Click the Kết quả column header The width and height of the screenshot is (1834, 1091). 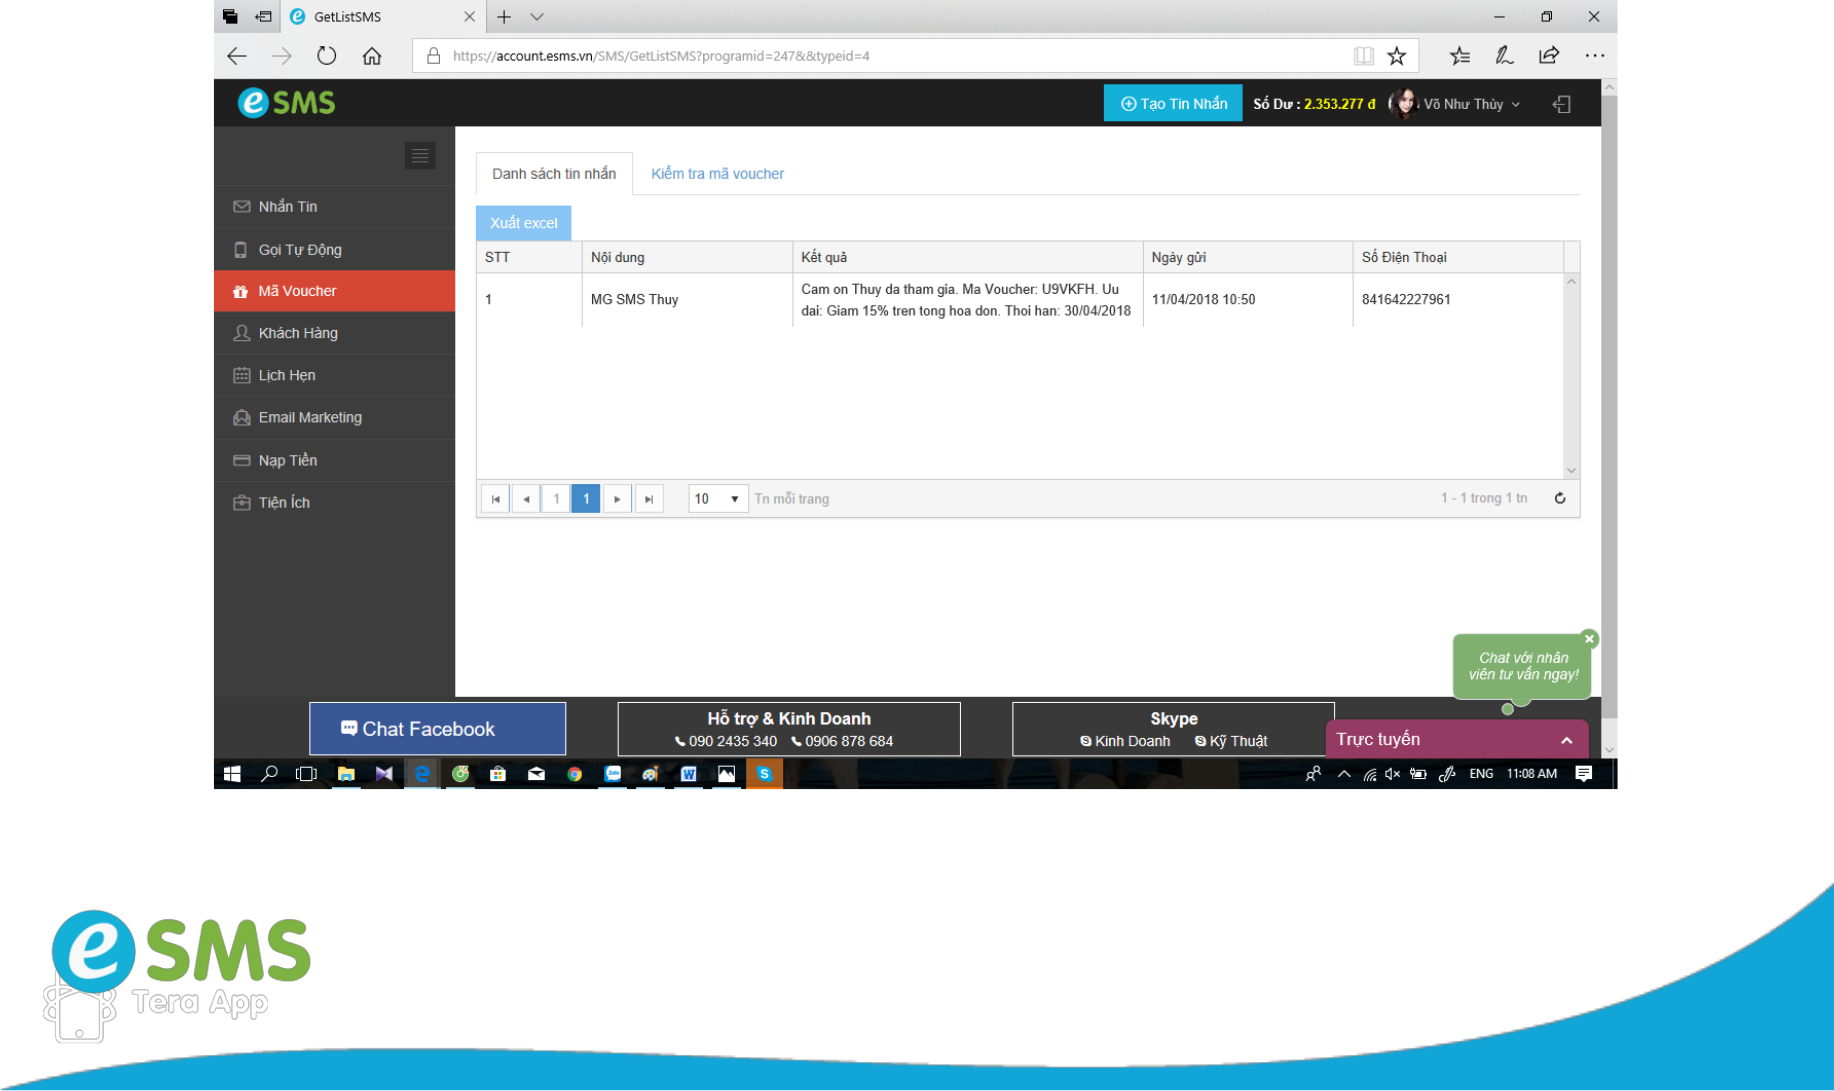click(968, 257)
